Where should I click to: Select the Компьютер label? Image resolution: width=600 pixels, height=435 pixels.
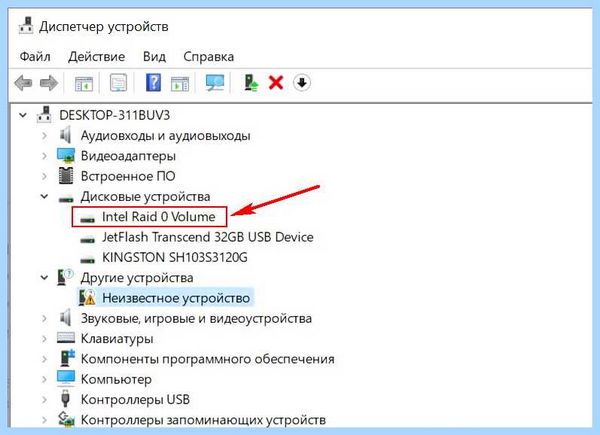(116, 379)
